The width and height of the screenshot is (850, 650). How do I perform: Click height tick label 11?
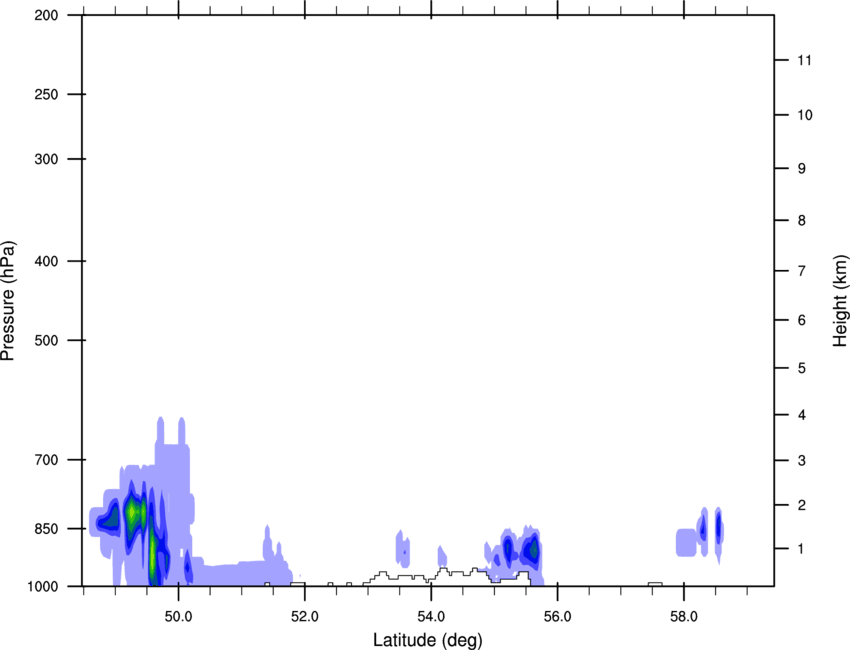click(x=804, y=60)
